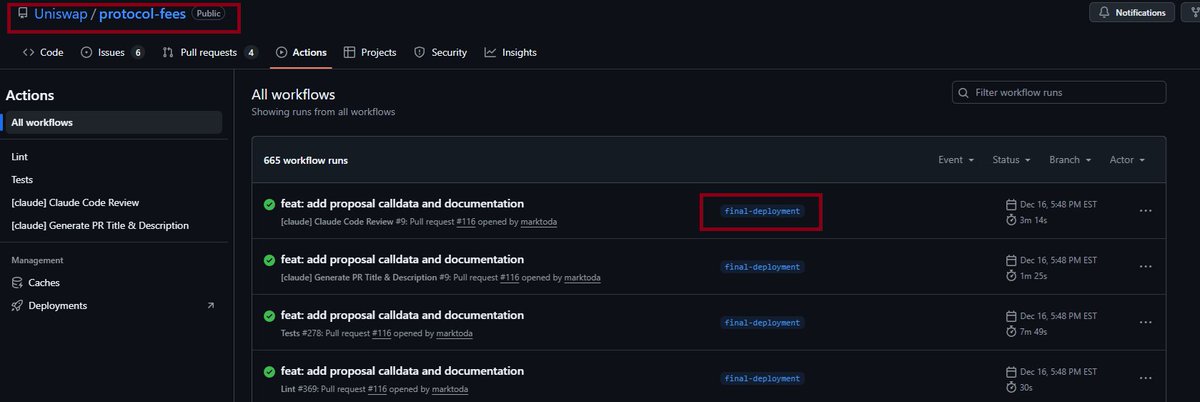Image resolution: width=1200 pixels, height=402 pixels.
Task: Open the protocol-fees repository link
Action: click(x=143, y=14)
